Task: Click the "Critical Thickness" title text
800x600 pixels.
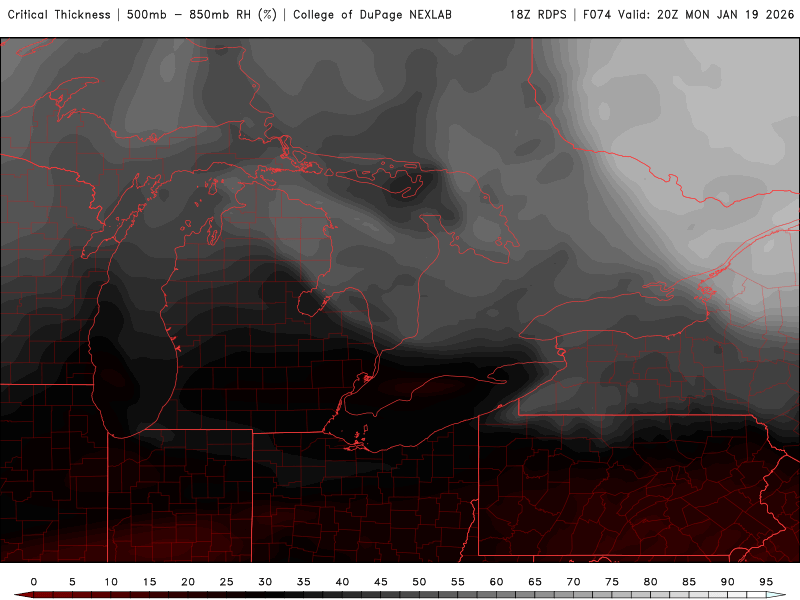Action: coord(59,15)
